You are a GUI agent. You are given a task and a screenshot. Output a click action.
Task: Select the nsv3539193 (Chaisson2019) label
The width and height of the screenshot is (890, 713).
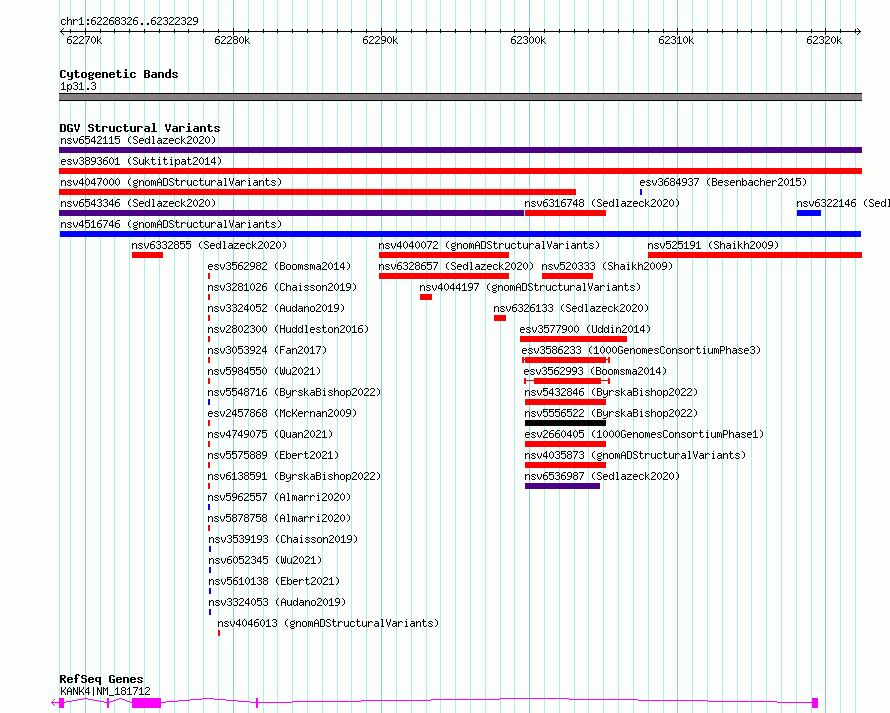click(x=283, y=539)
